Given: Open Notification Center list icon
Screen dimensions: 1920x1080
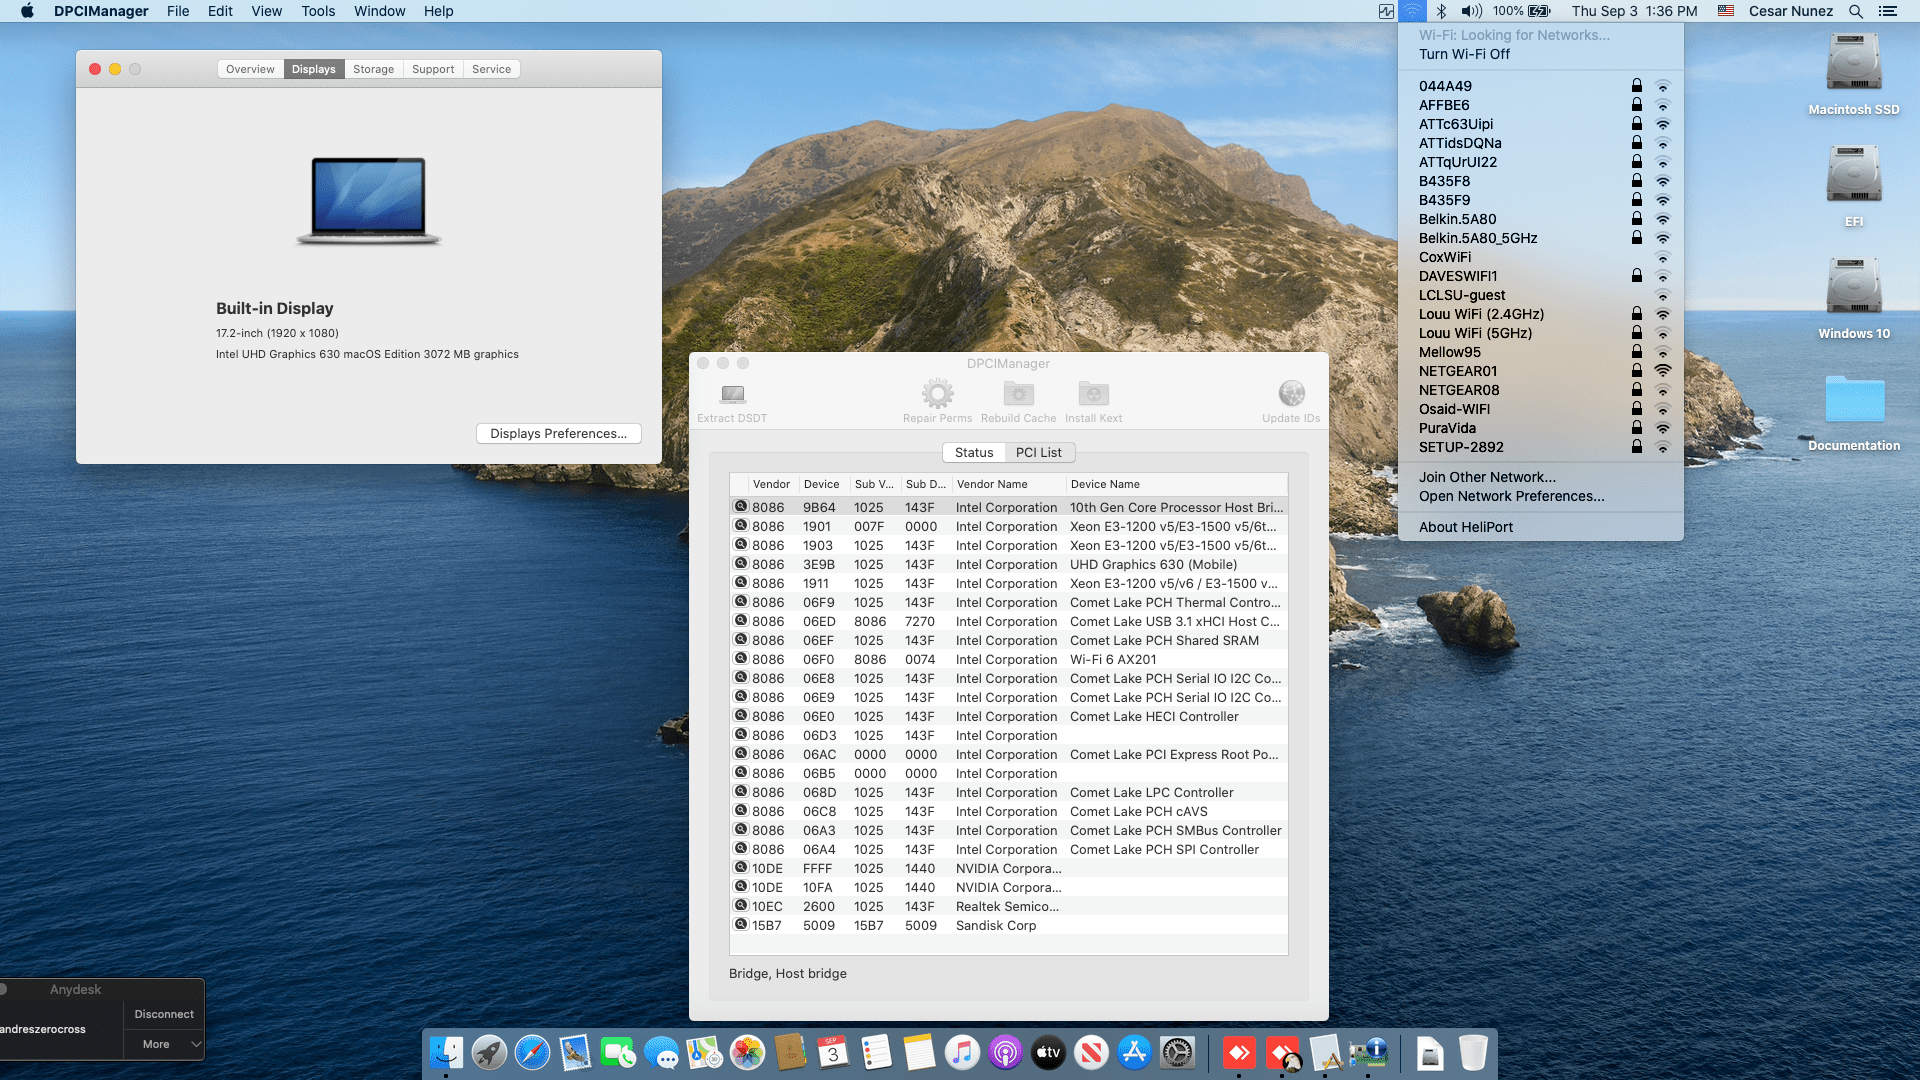Looking at the screenshot, I should click(x=1888, y=11).
